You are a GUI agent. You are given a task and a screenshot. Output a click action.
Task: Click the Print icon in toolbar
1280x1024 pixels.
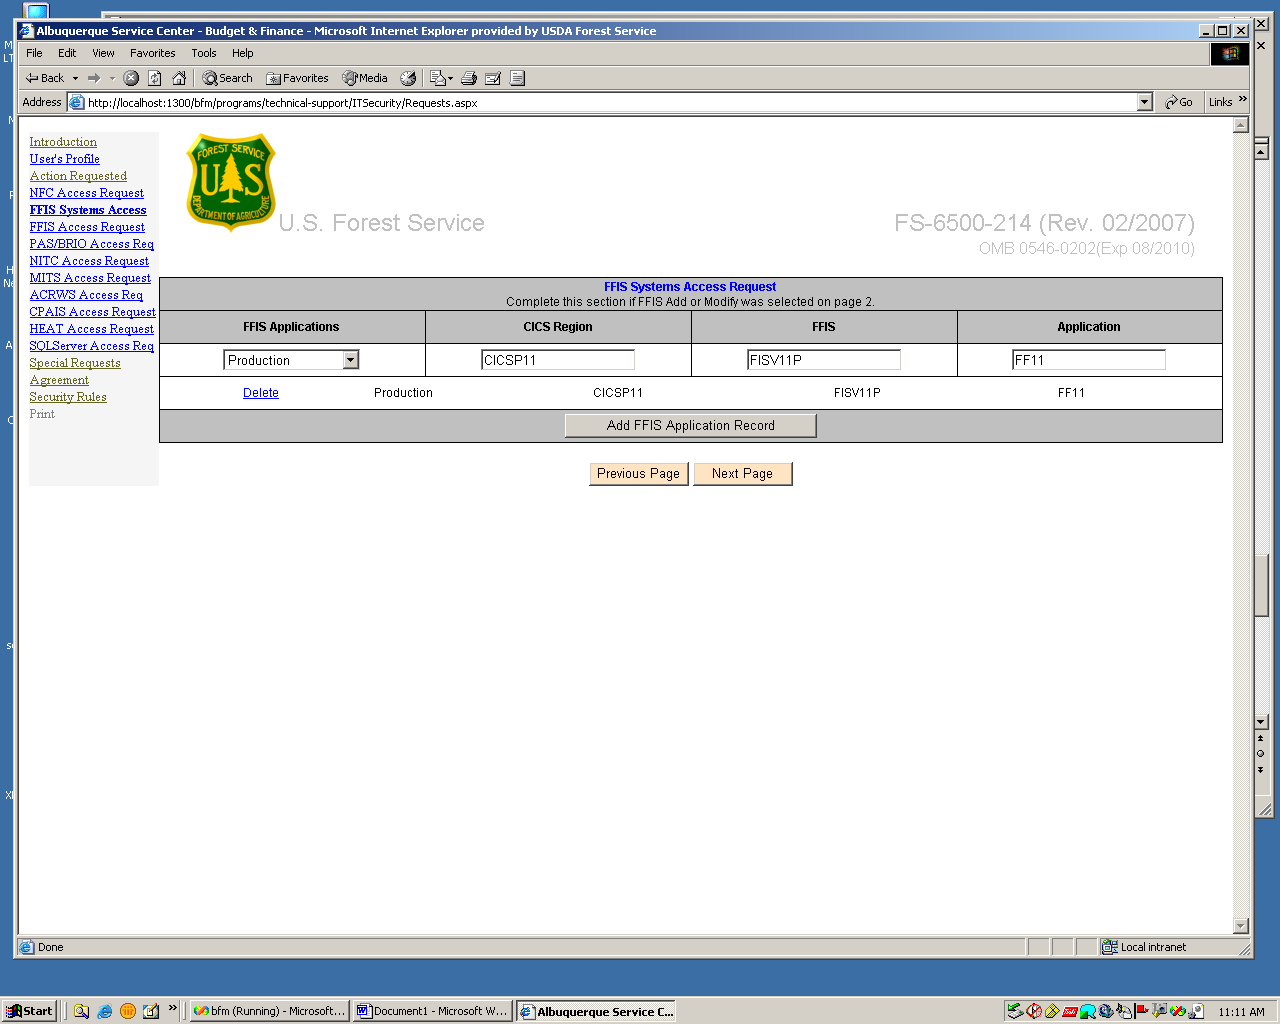[468, 78]
